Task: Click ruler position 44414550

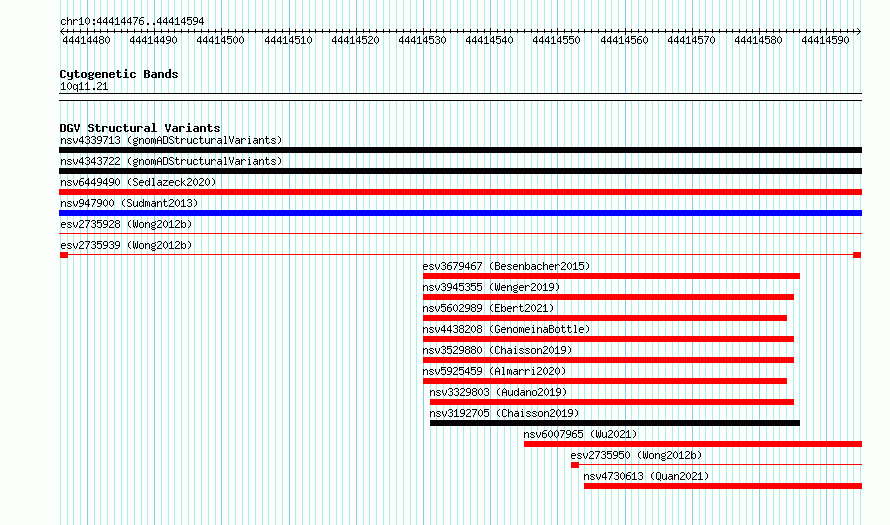Action: click(x=556, y=40)
